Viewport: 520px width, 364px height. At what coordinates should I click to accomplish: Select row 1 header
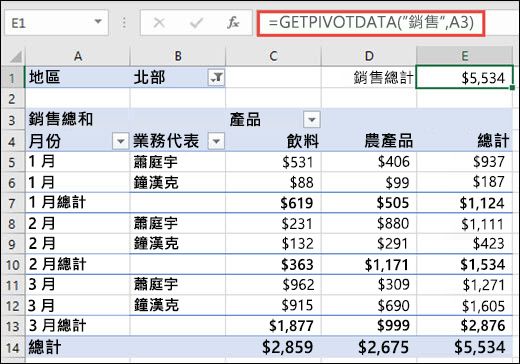coord(13,78)
